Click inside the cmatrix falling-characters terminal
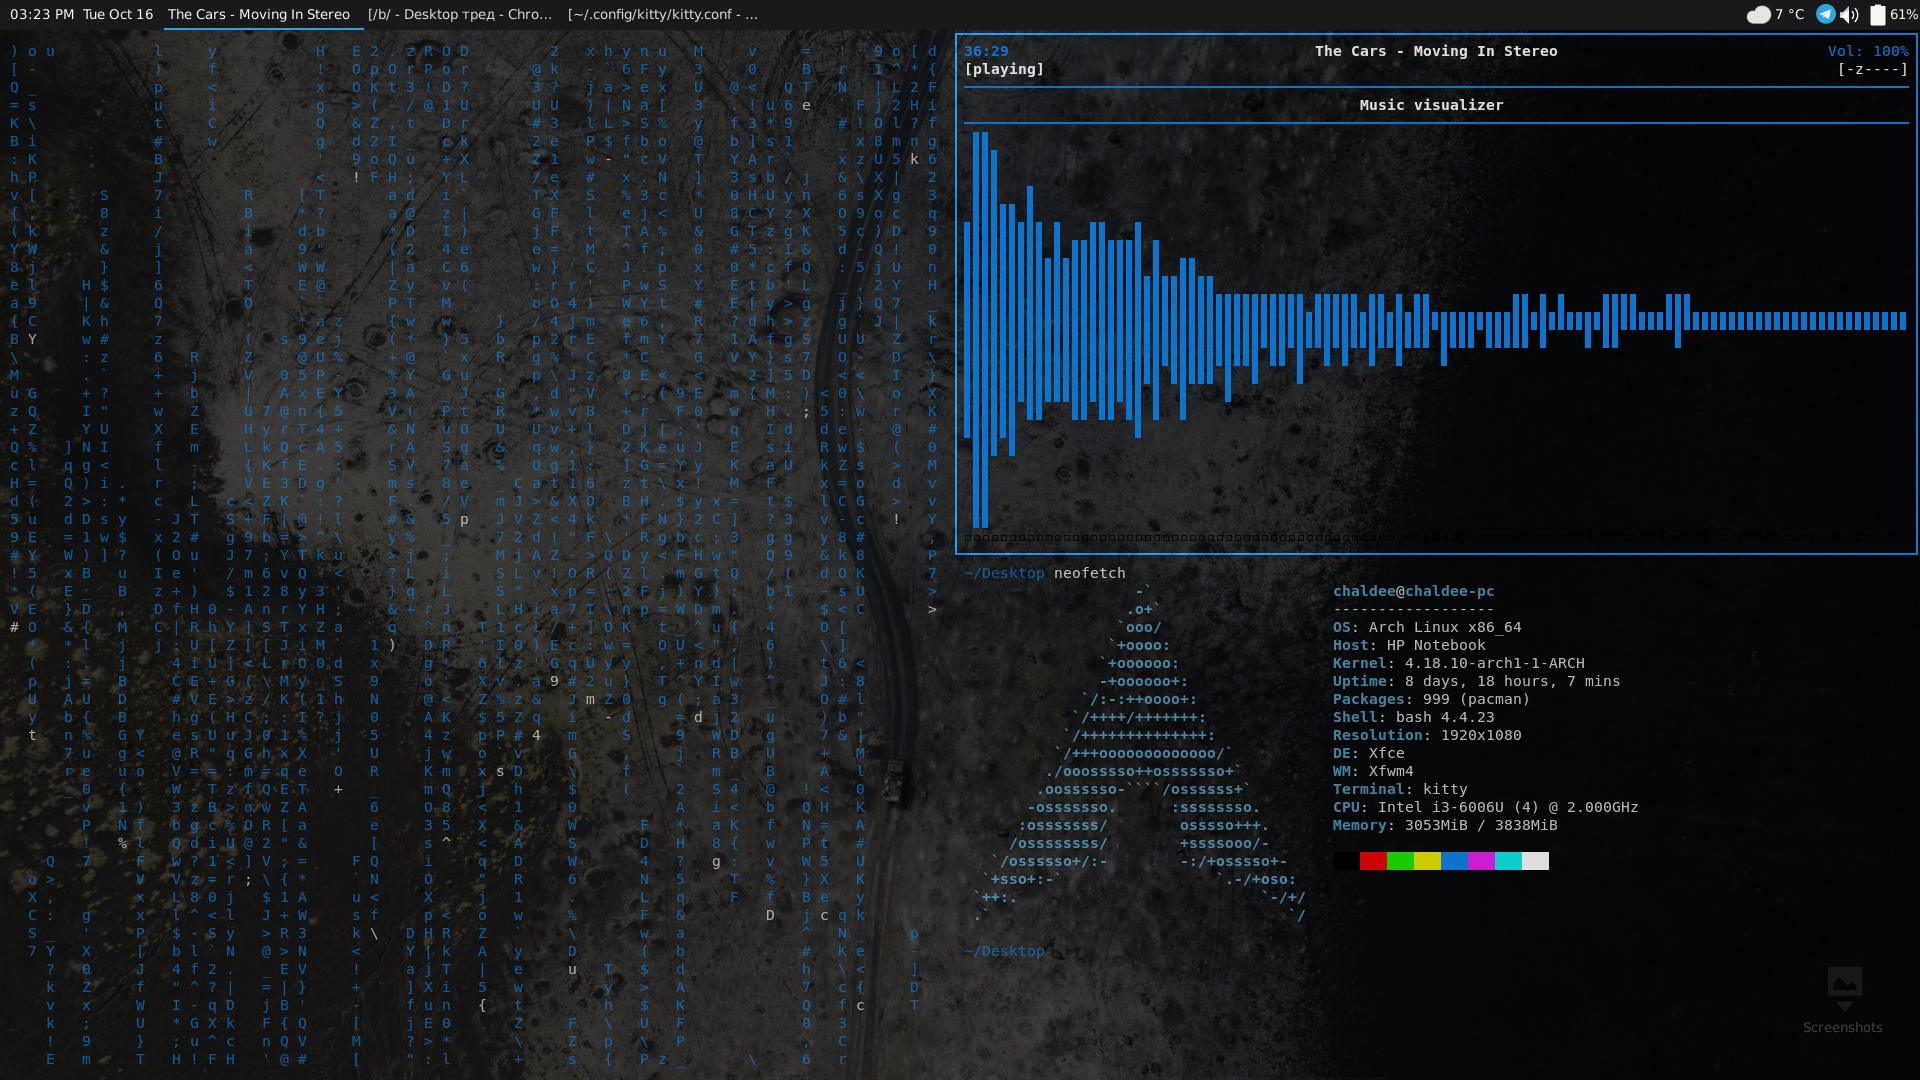 (x=475, y=555)
